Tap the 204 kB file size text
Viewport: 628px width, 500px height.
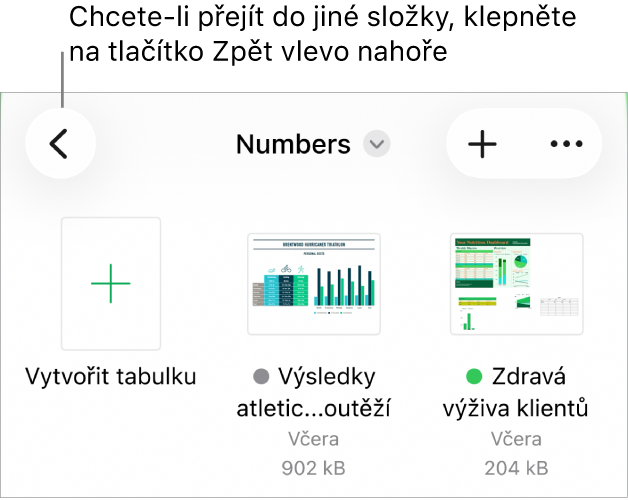[x=516, y=468]
